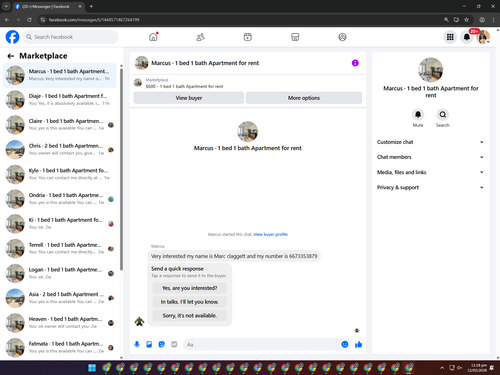The width and height of the screenshot is (500, 375).
Task: Reload the page with the browser refresh icon
Action: pyautogui.click(x=29, y=20)
